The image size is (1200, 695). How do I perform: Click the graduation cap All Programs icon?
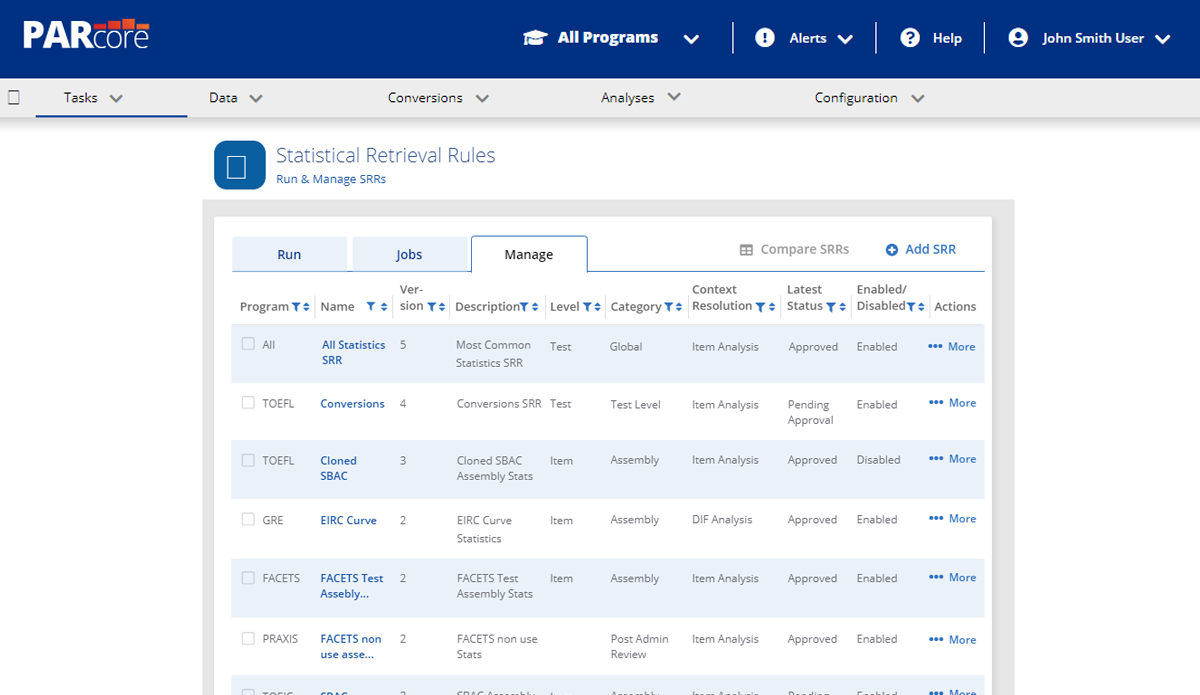click(535, 38)
